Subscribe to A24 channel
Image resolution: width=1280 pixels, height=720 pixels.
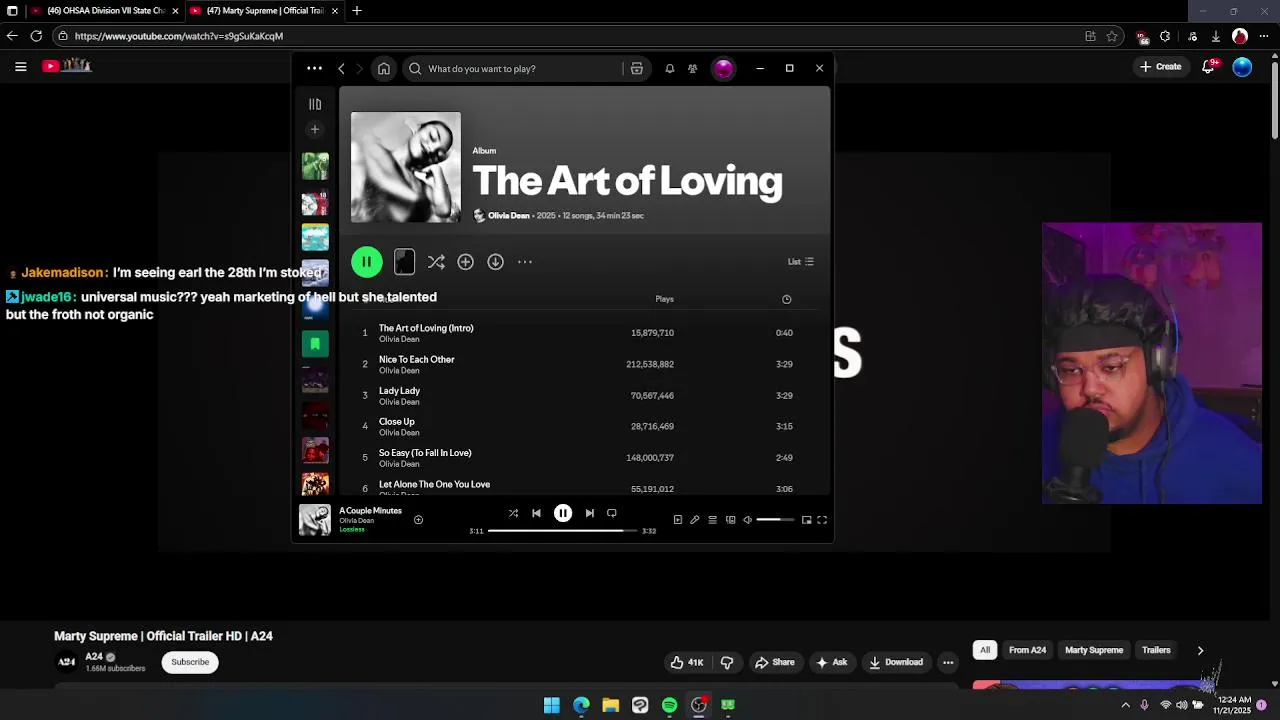[x=190, y=662]
